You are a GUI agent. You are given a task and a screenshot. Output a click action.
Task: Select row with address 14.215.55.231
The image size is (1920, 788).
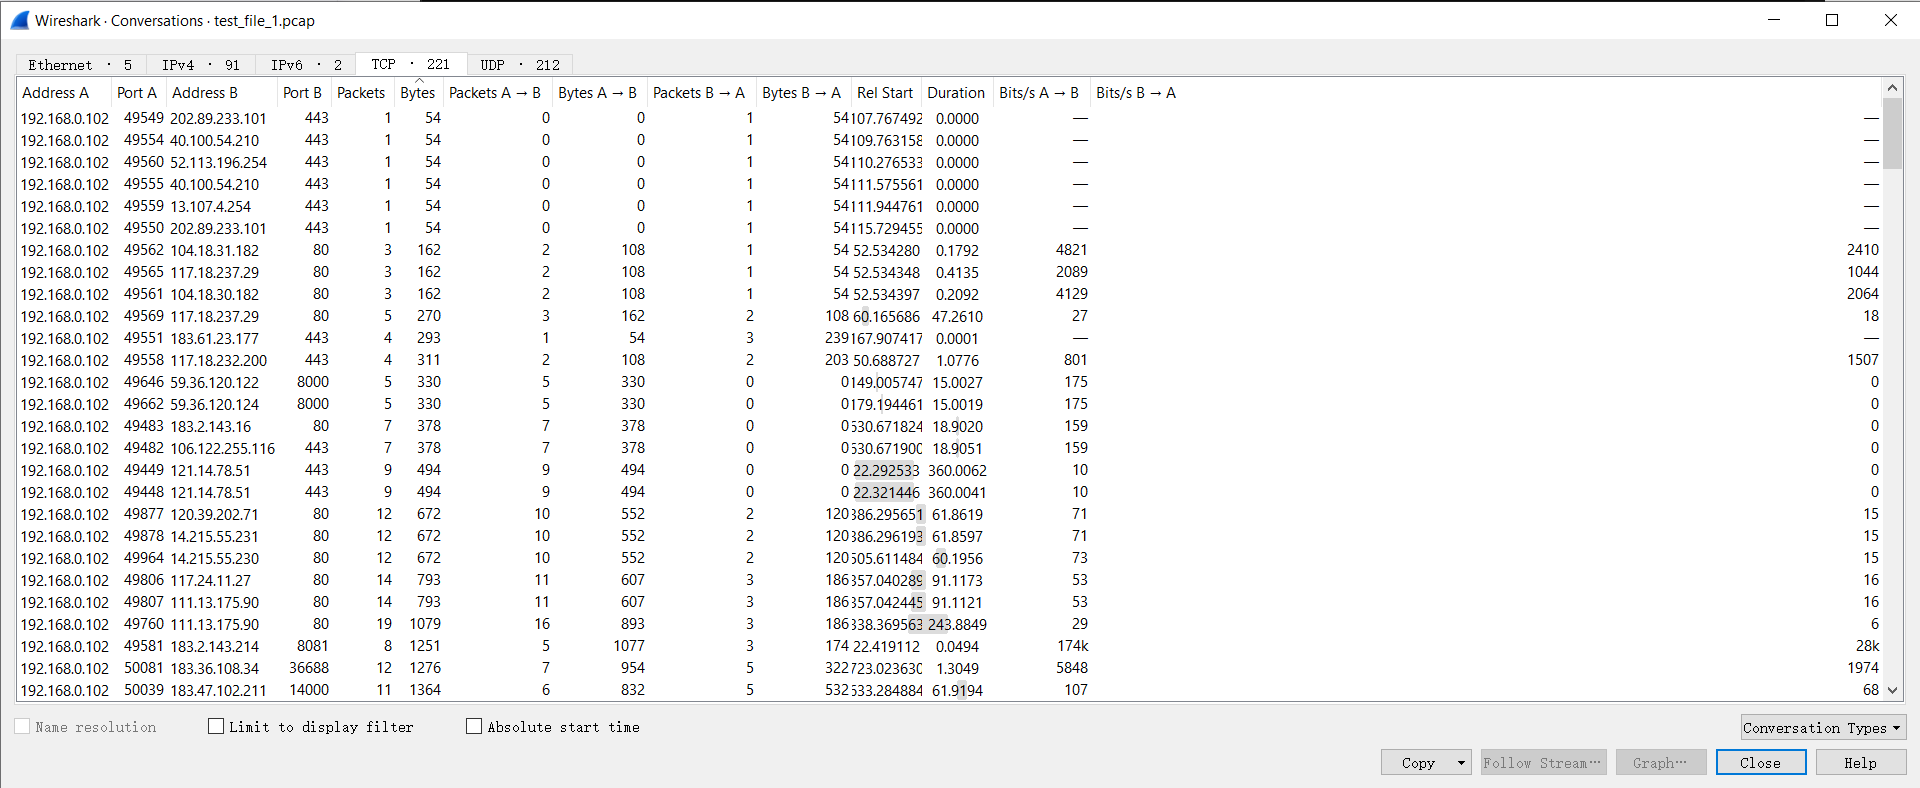950,536
